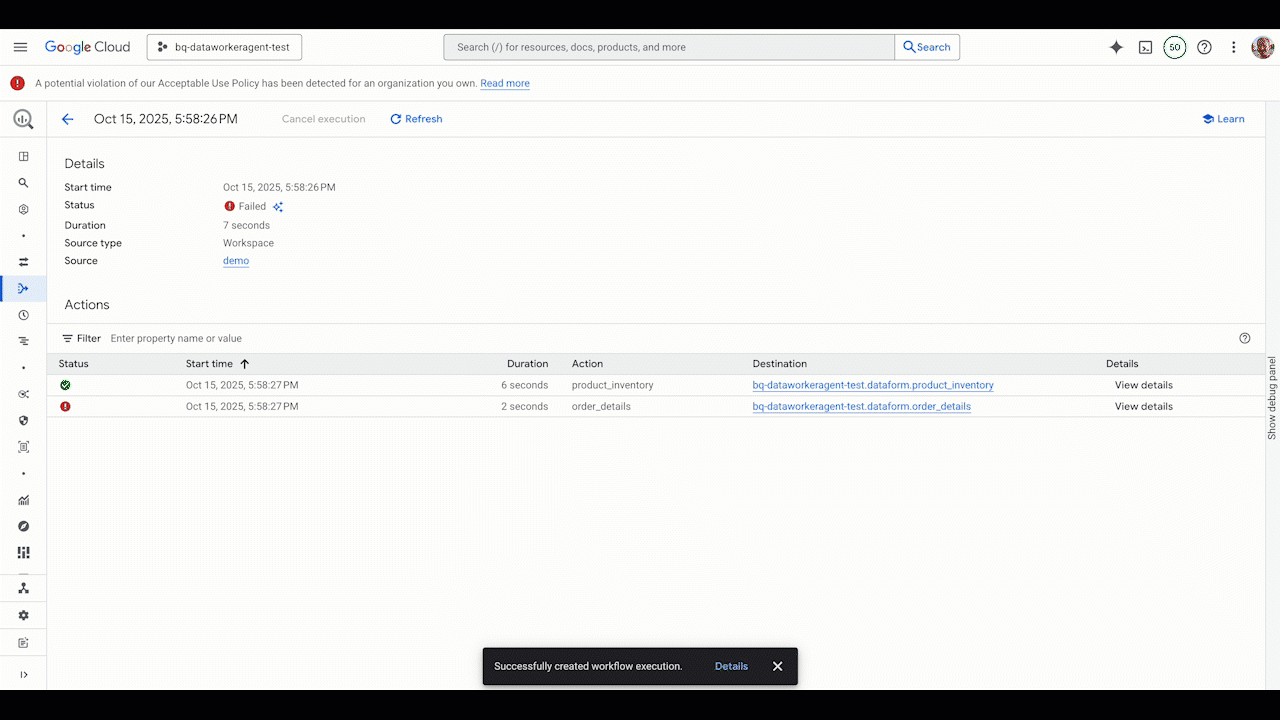Open the main navigation hamburger menu

tap(20, 47)
